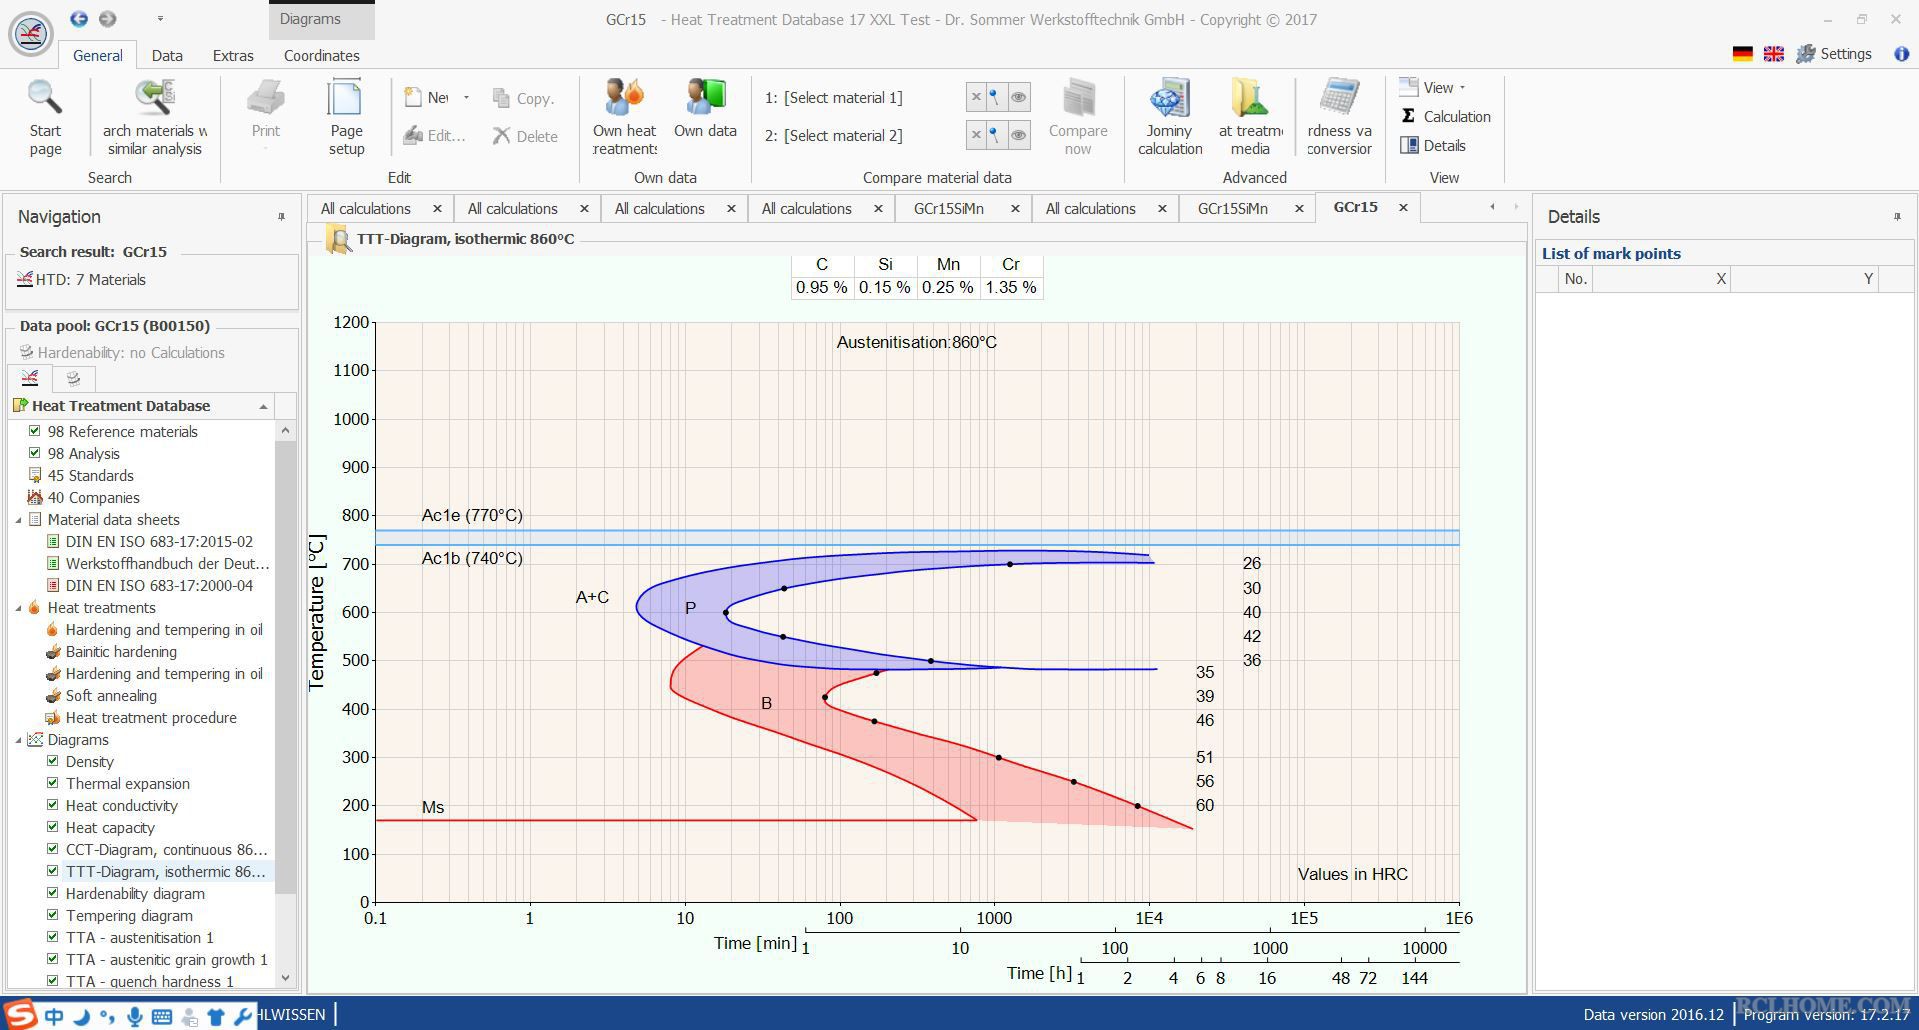Switch to the Data ribbon tab
This screenshot has width=1919, height=1030.
tap(167, 56)
